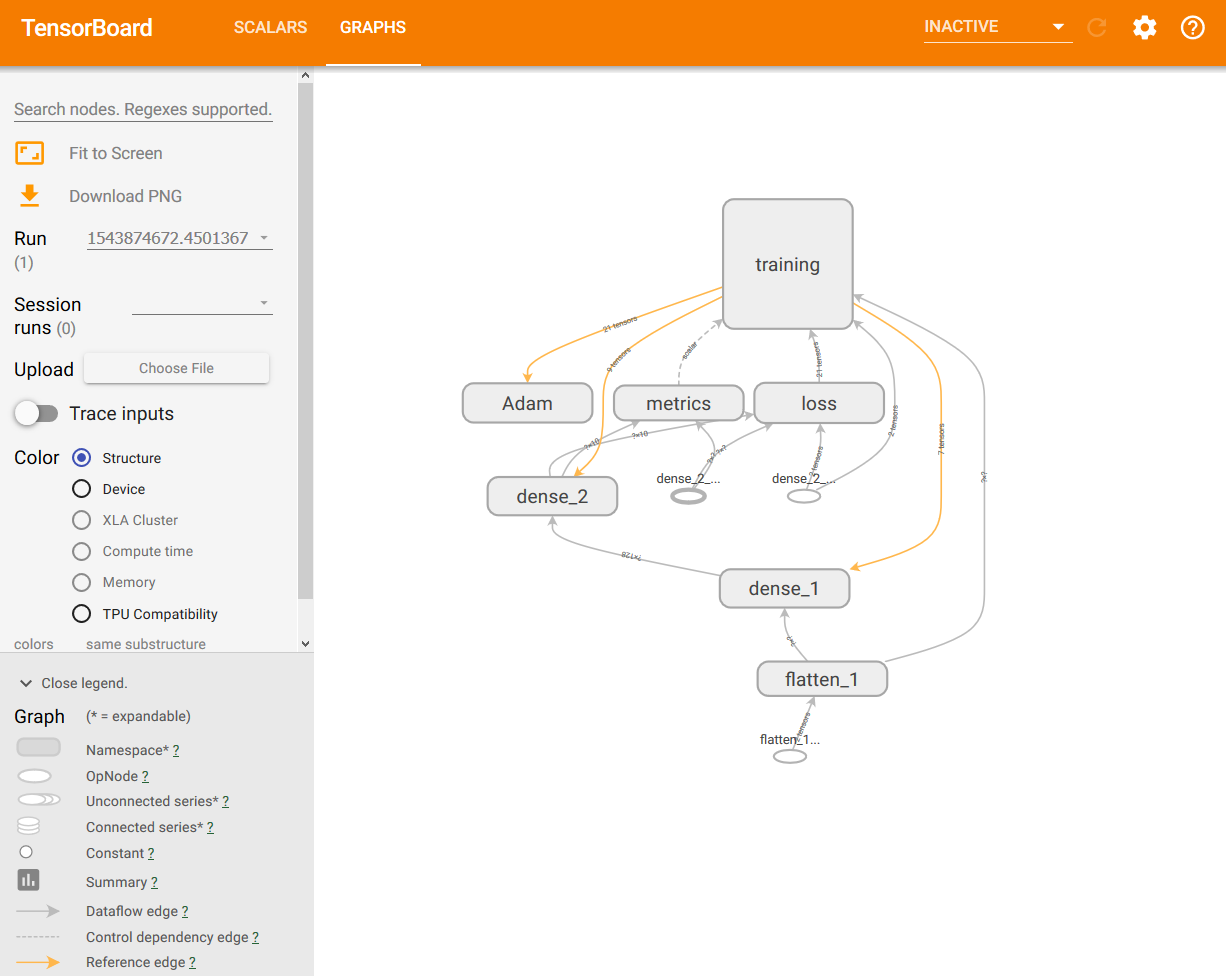The image size is (1226, 976).
Task: Click the Dataflow edge legend arrow
Action: point(36,911)
